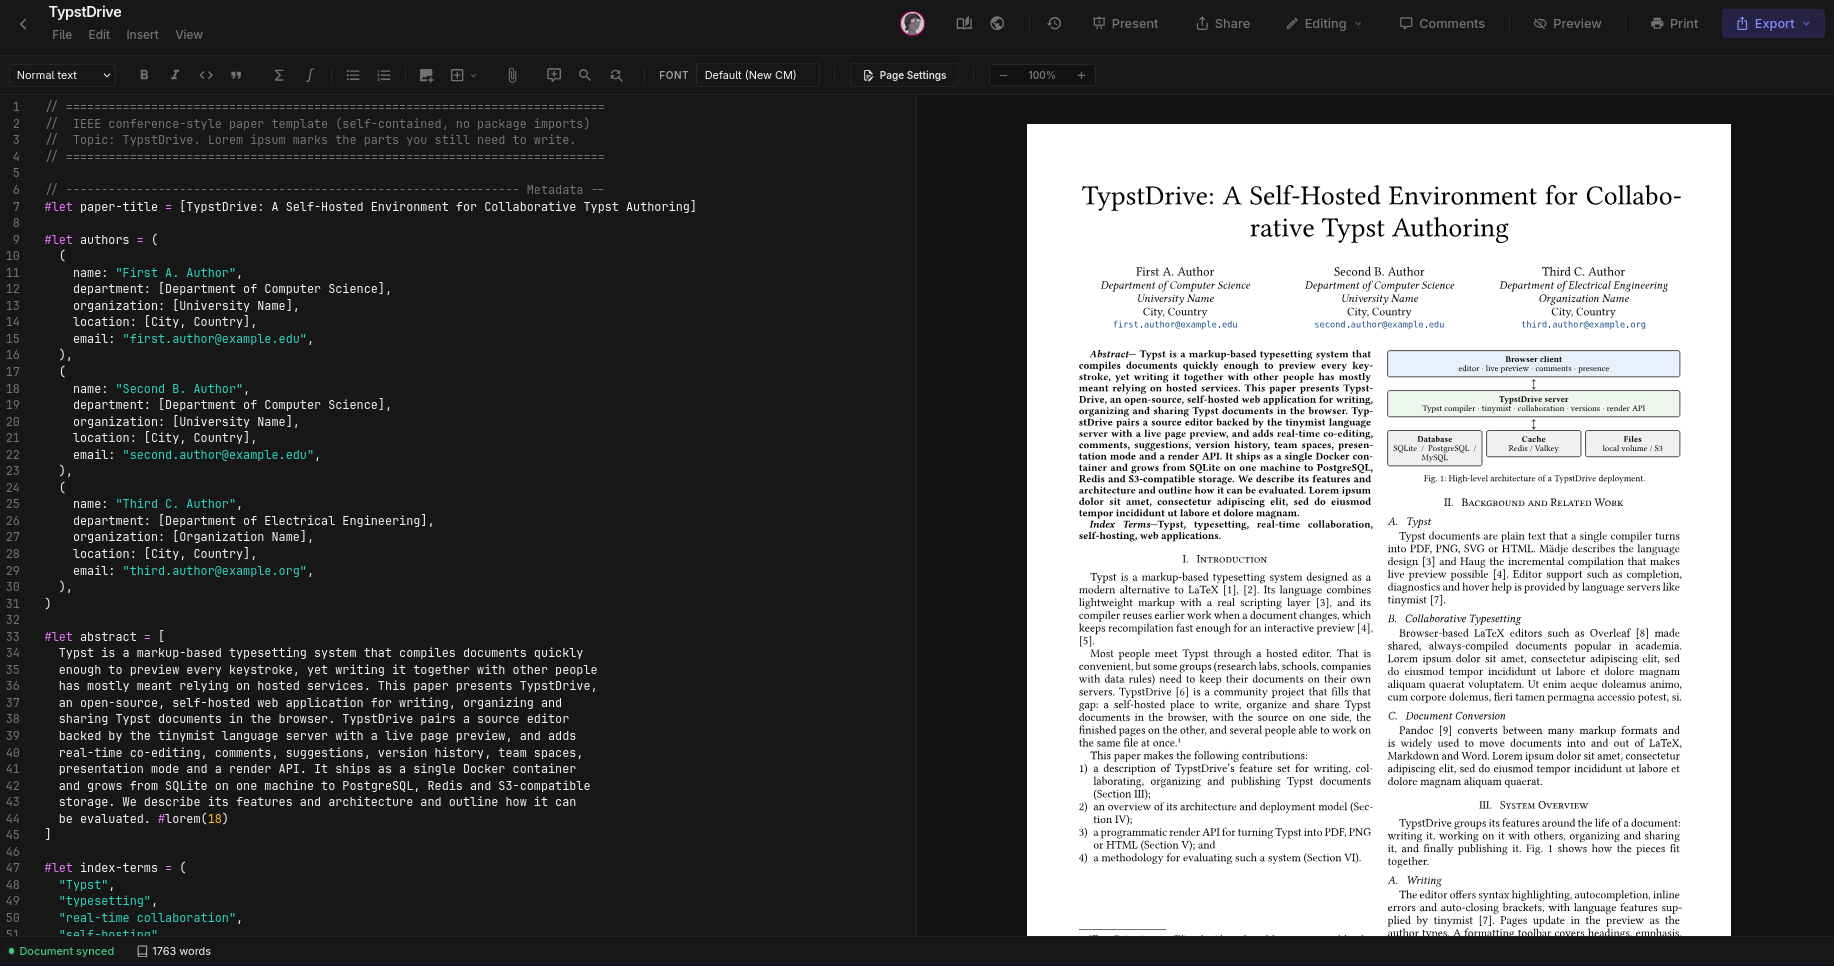This screenshot has width=1834, height=966.
Task: Open search with the magnifier icon
Action: point(585,75)
